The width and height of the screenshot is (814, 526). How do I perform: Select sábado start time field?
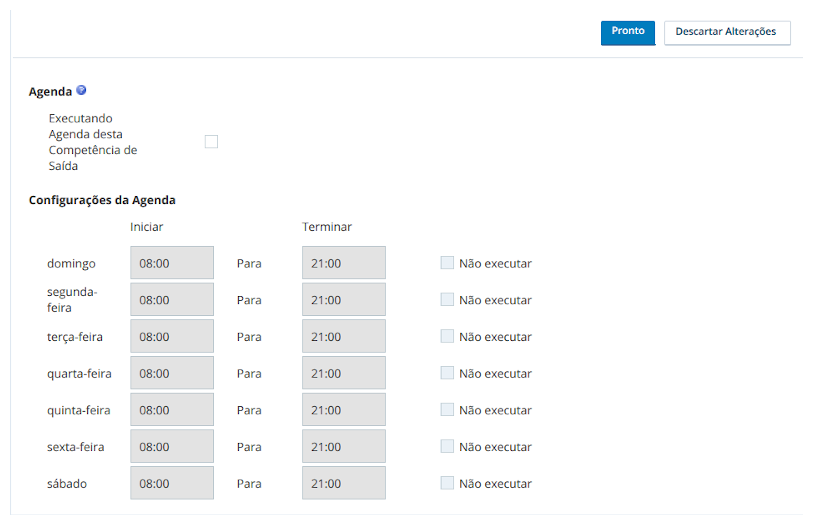coord(172,483)
